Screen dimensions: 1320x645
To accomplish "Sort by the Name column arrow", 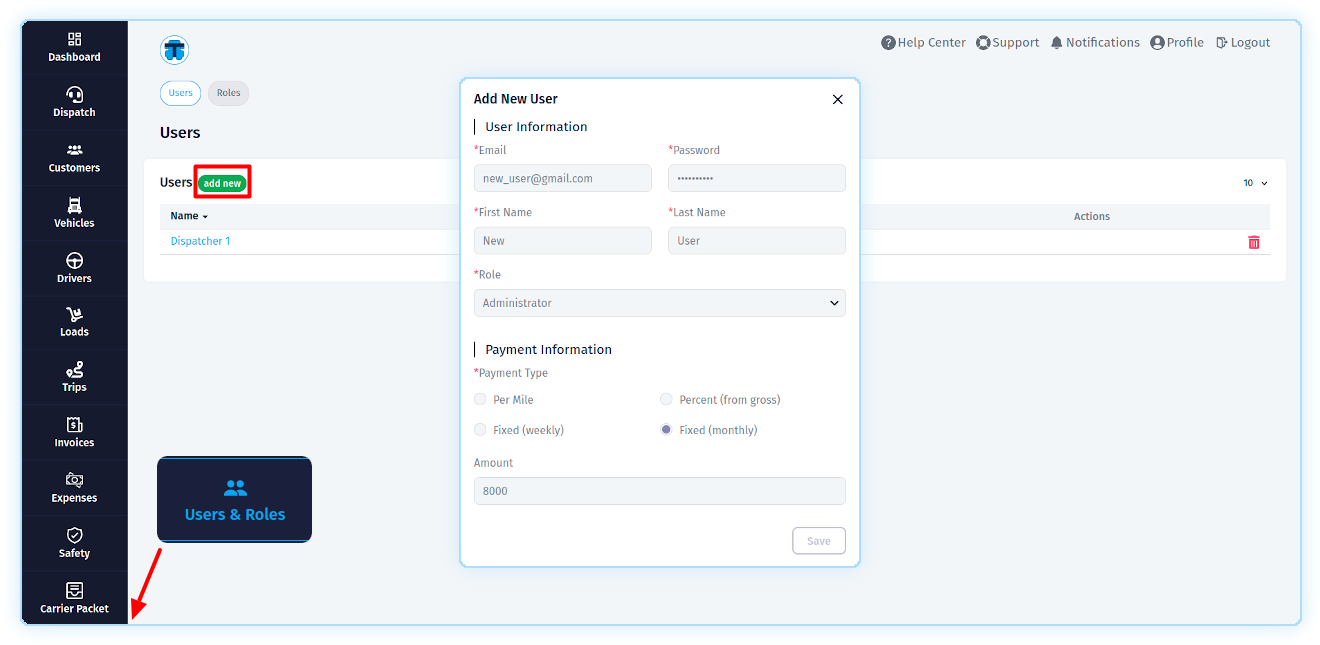I will tap(204, 217).
